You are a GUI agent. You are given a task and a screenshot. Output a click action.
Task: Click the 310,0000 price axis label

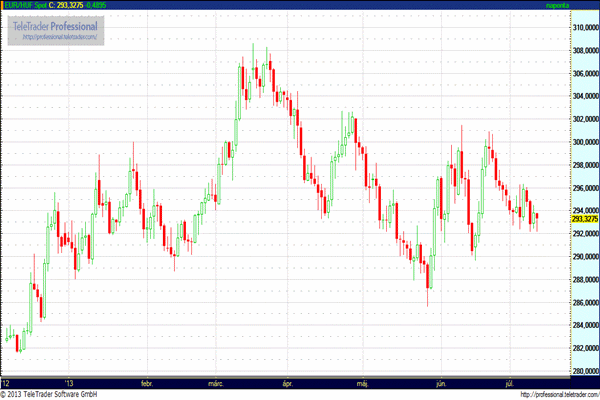tap(557, 27)
